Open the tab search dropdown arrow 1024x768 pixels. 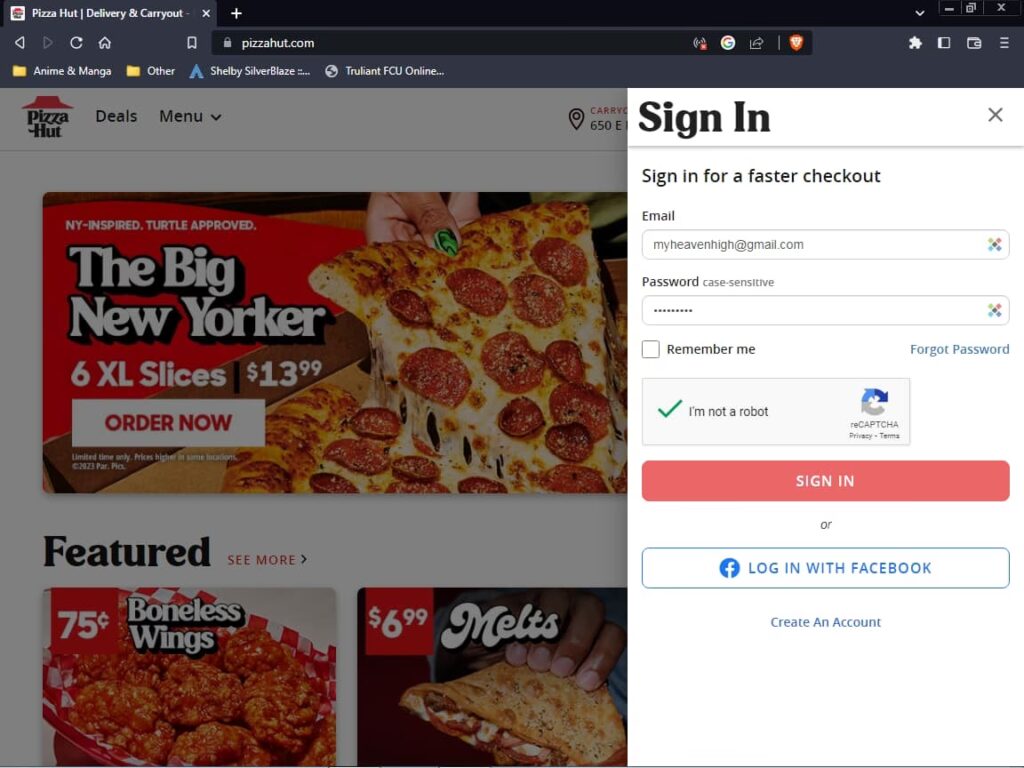920,13
